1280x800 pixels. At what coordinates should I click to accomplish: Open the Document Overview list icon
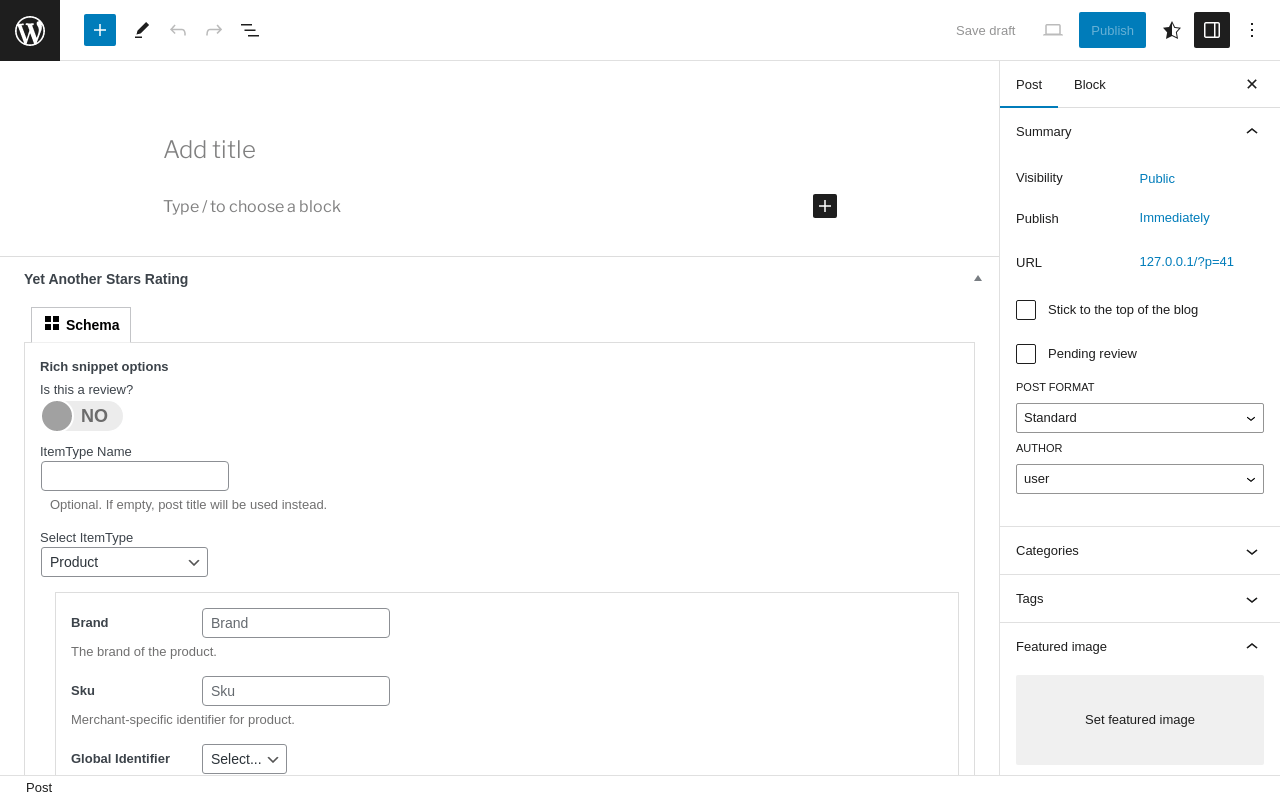[250, 30]
